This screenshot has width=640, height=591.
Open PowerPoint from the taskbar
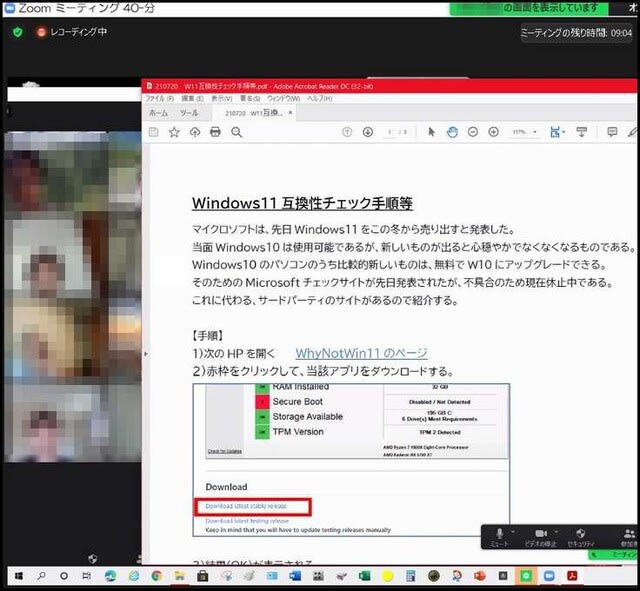pos(480,576)
